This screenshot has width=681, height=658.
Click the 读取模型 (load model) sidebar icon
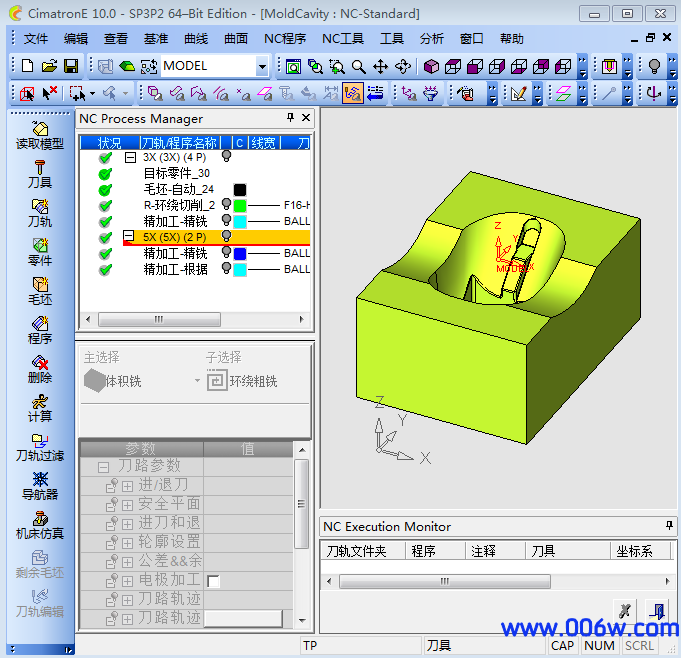[40, 134]
